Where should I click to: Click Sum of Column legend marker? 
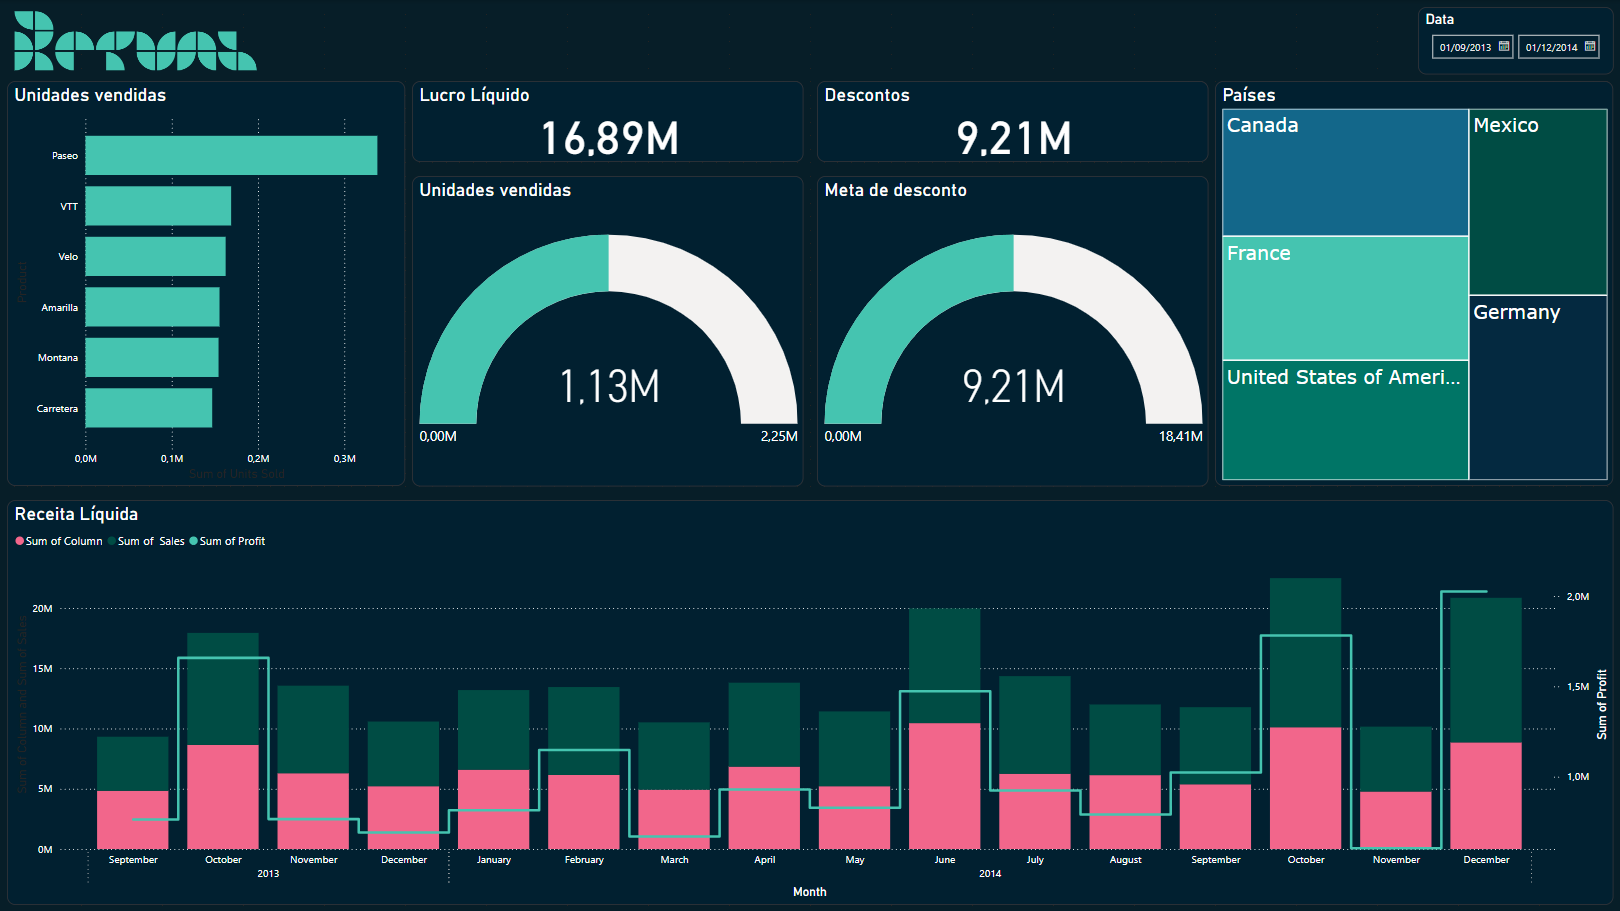click(20, 541)
